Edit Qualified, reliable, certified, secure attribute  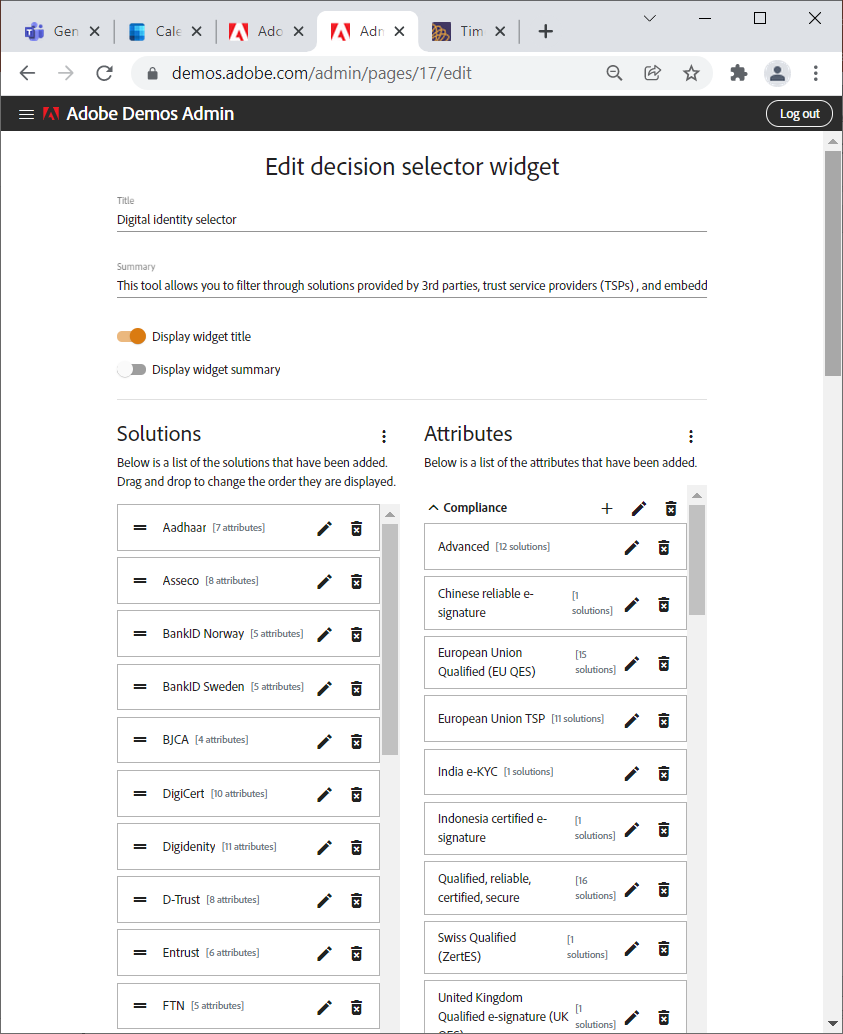point(631,890)
